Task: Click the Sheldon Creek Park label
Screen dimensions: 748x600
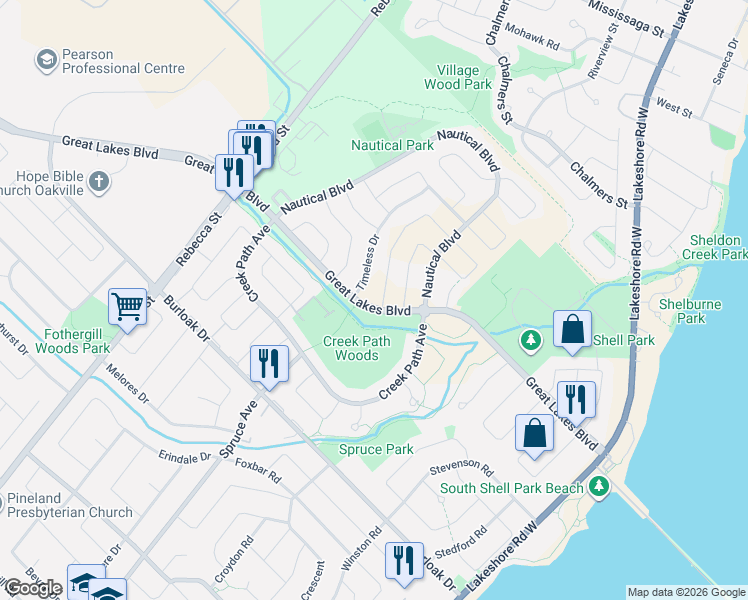Action: click(x=715, y=247)
